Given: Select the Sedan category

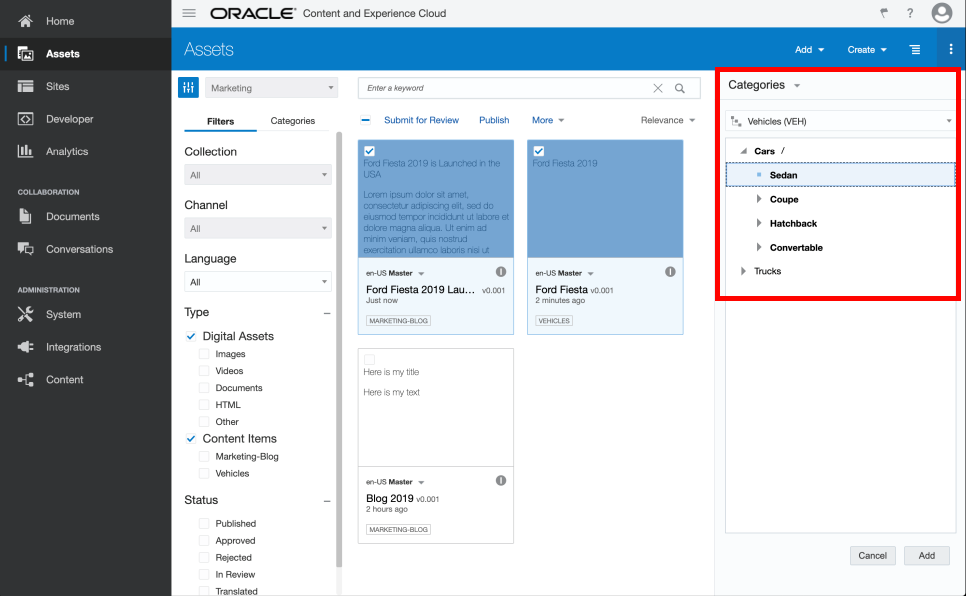Looking at the screenshot, I should (x=840, y=175).
